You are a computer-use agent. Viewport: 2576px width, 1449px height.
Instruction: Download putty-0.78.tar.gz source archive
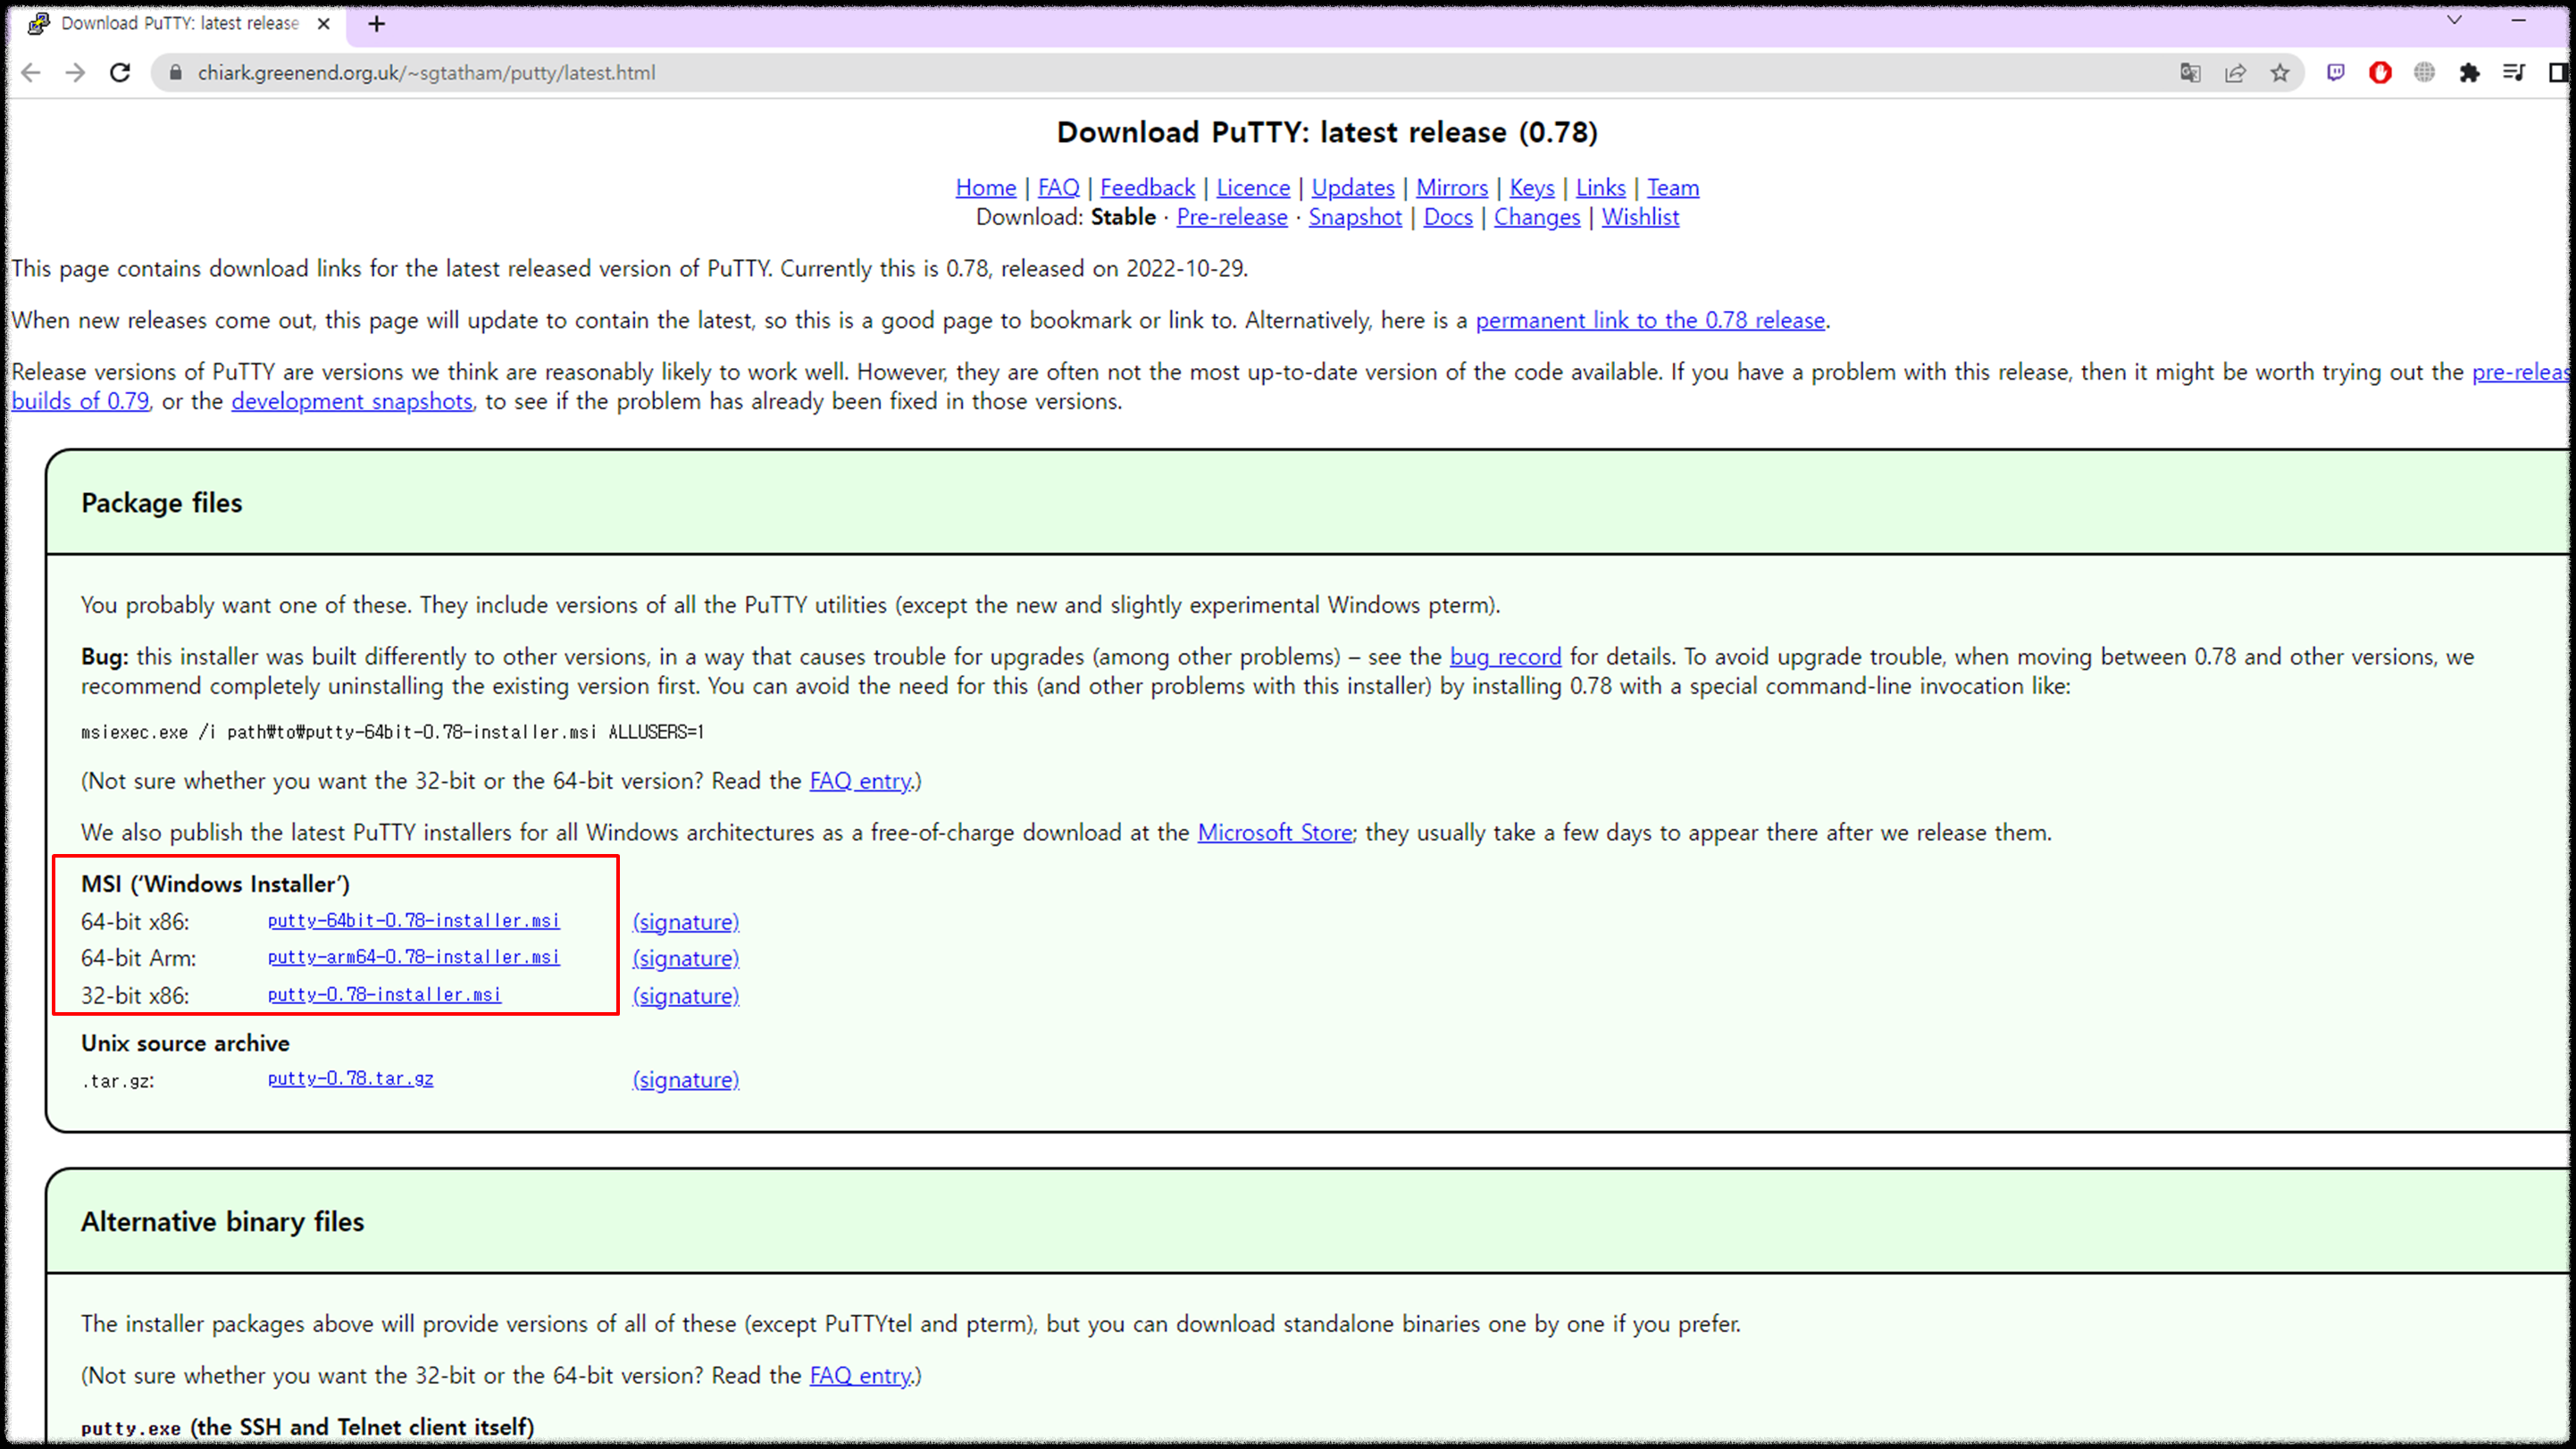tap(350, 1079)
